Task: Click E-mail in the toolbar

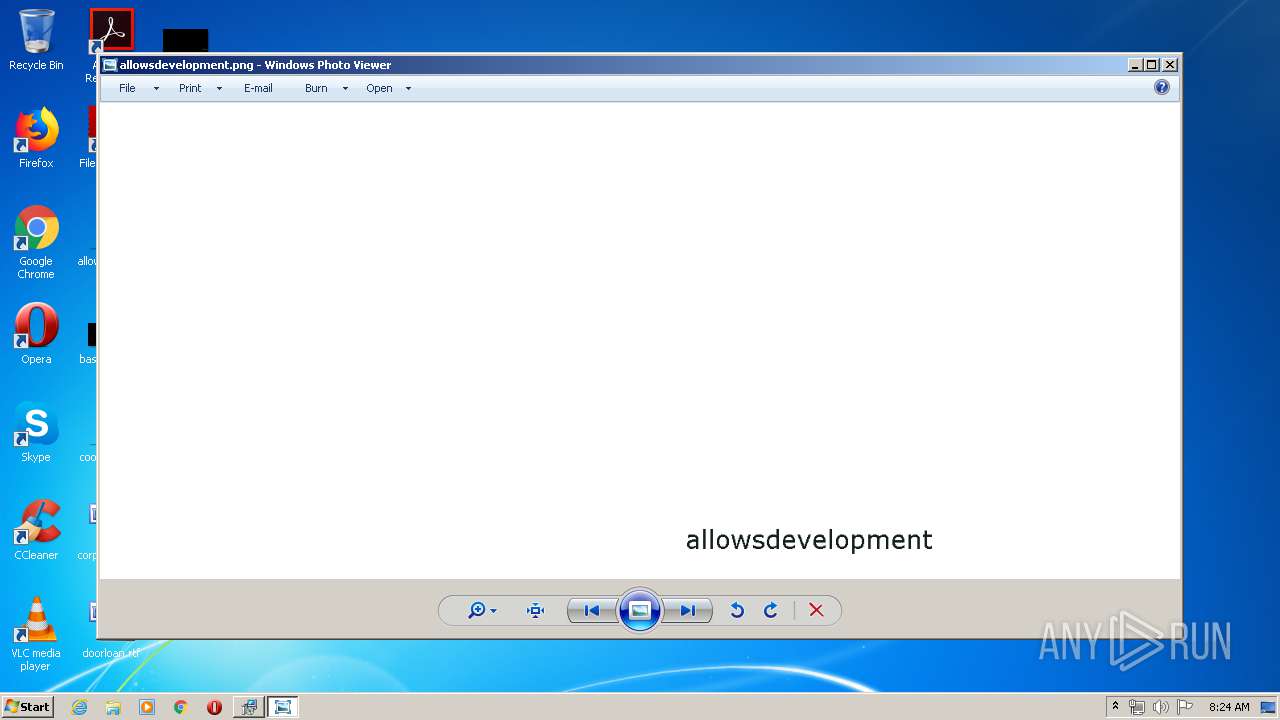Action: [258, 88]
